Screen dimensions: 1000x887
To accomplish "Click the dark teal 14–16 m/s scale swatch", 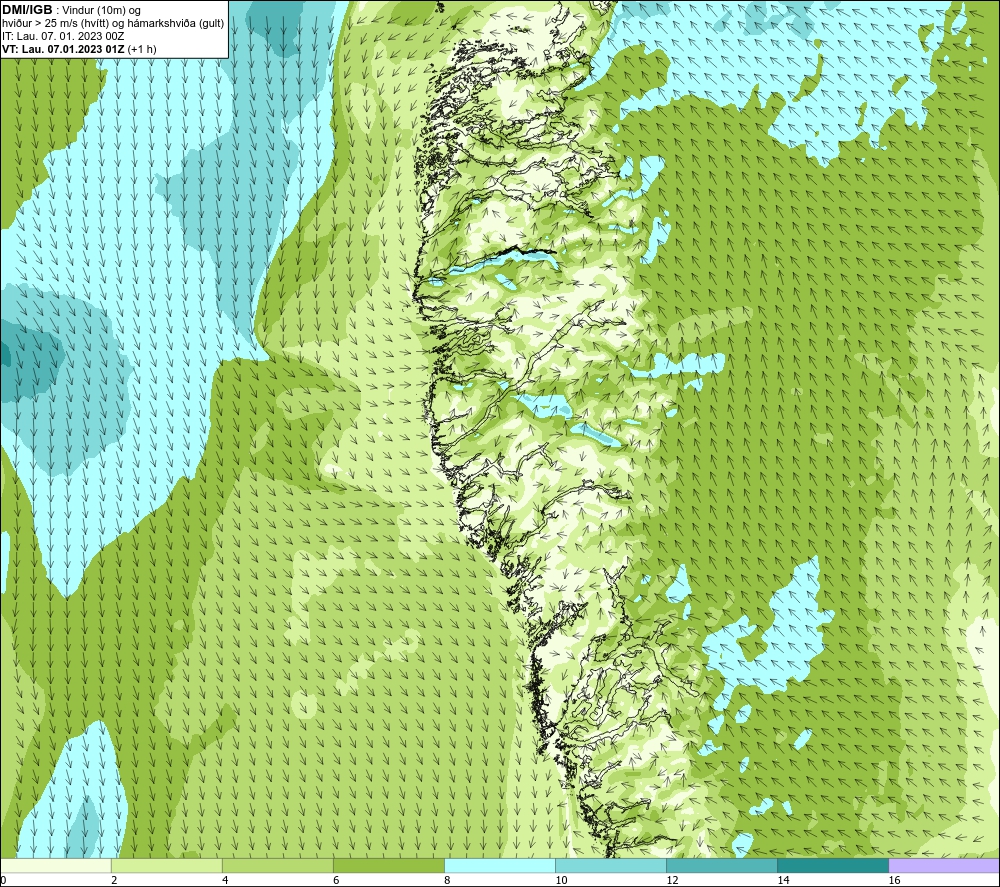I will click(832, 865).
